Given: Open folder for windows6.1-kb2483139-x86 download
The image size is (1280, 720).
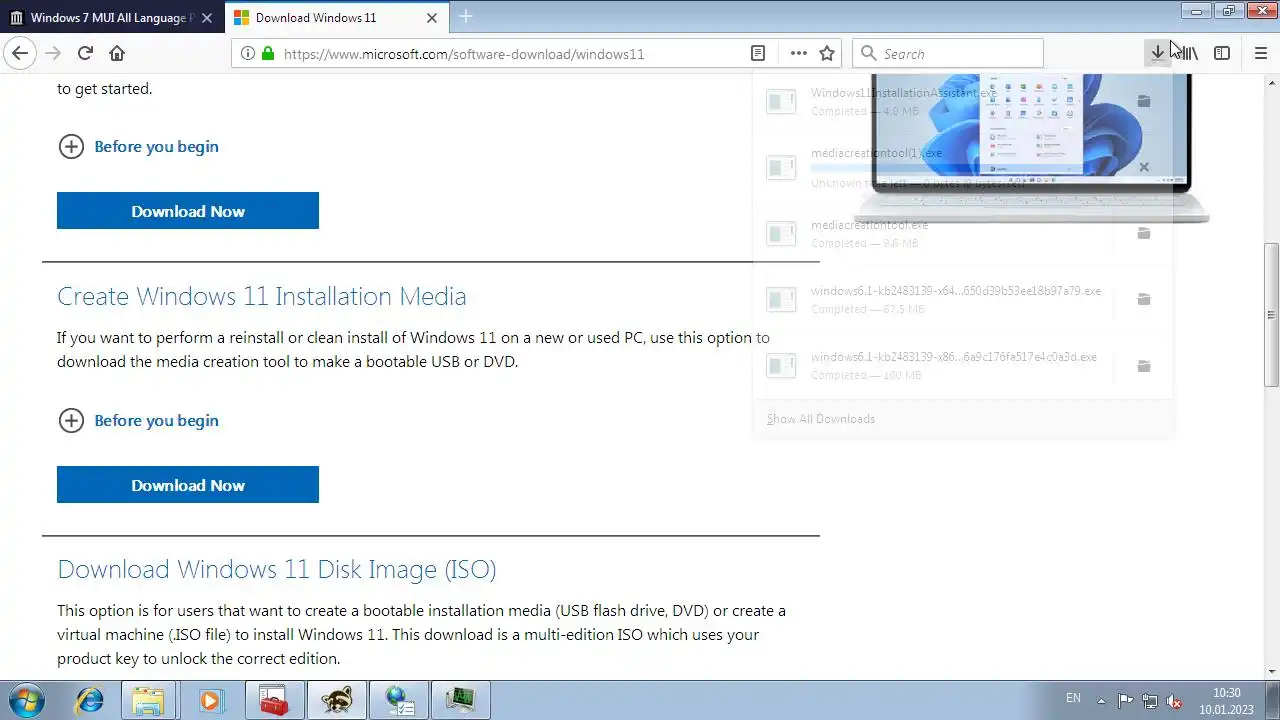Looking at the screenshot, I should click(x=1144, y=365).
